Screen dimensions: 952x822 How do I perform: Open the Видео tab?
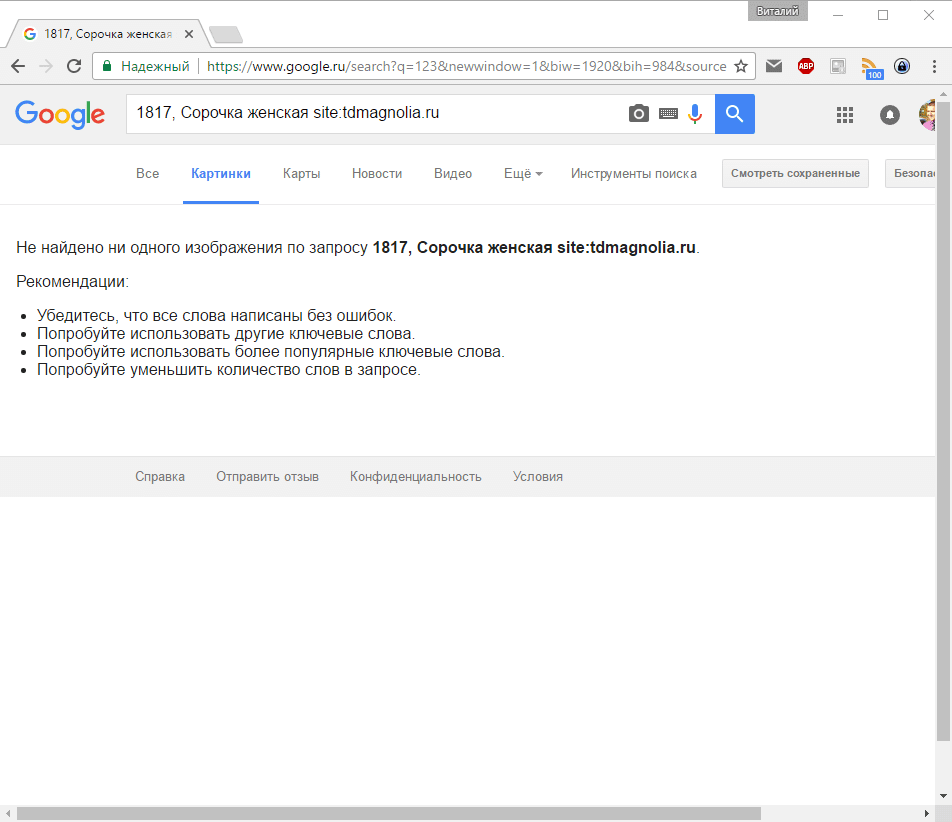(453, 174)
